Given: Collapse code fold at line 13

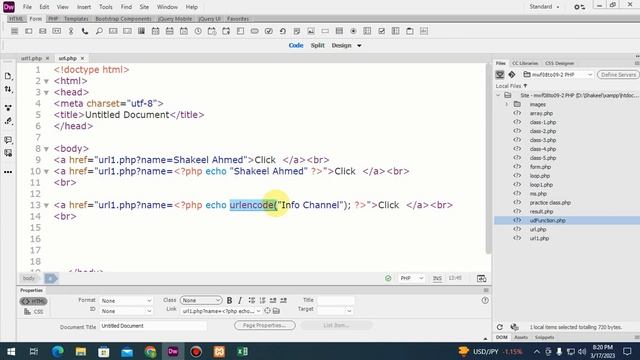Looking at the screenshot, I should [x=46, y=205].
